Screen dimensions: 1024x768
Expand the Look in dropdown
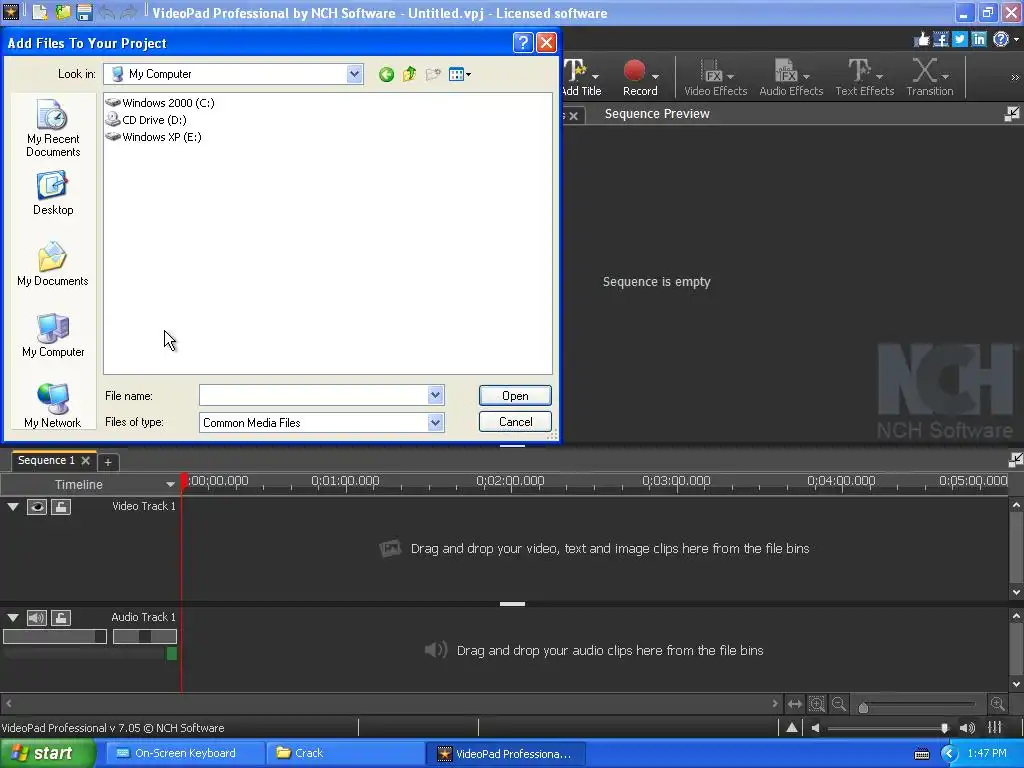tap(354, 74)
